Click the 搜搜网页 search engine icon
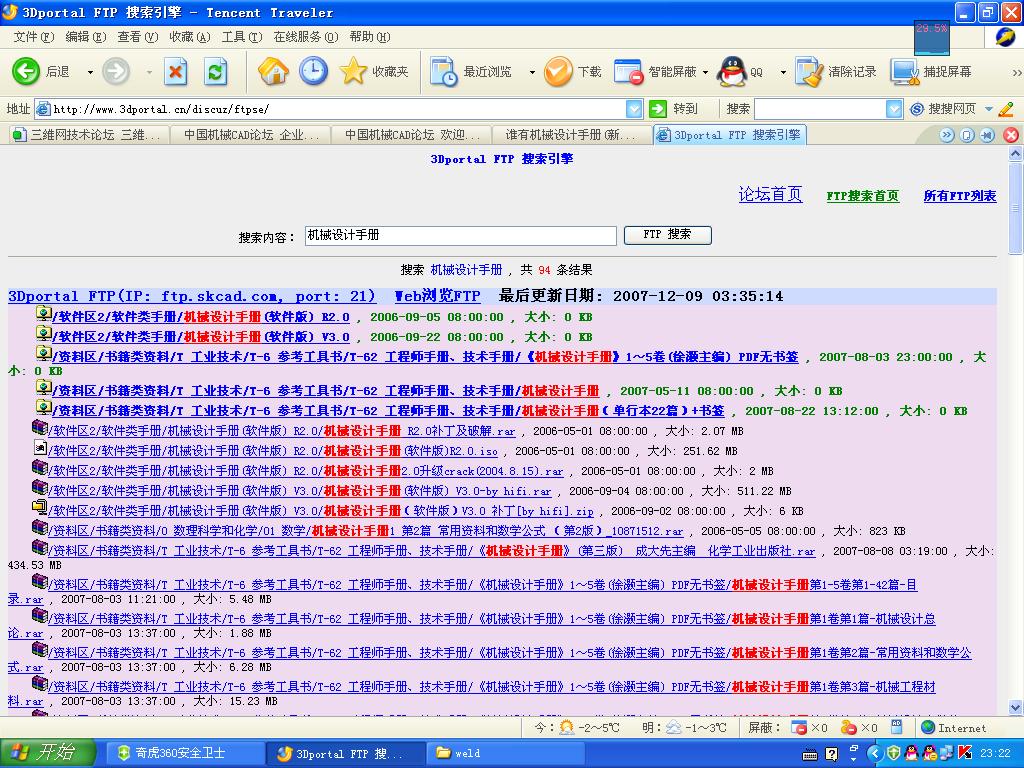 pos(917,109)
